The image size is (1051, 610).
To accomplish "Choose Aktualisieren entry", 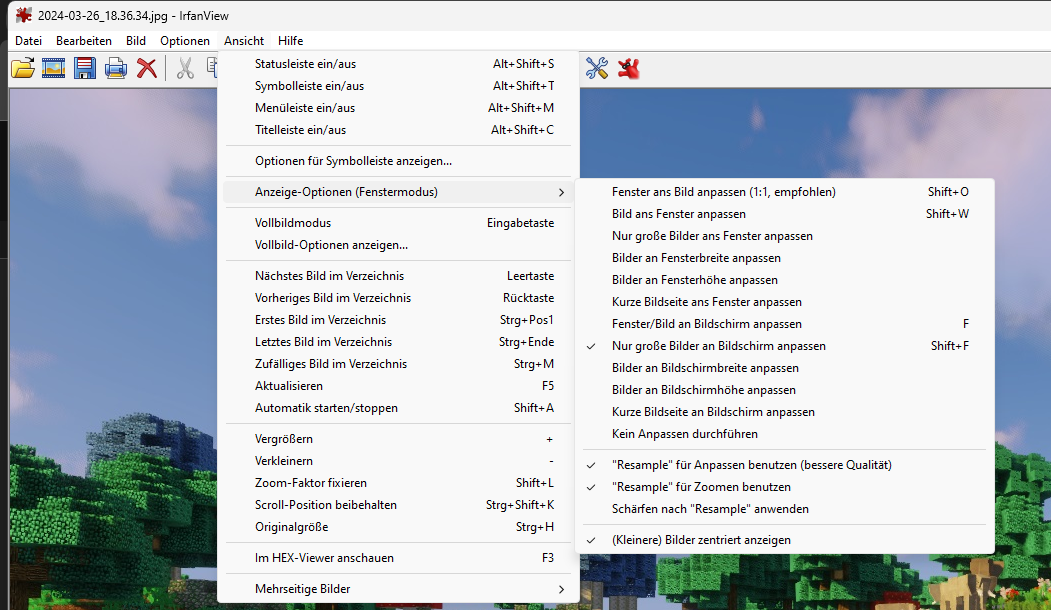I will click(x=398, y=386).
